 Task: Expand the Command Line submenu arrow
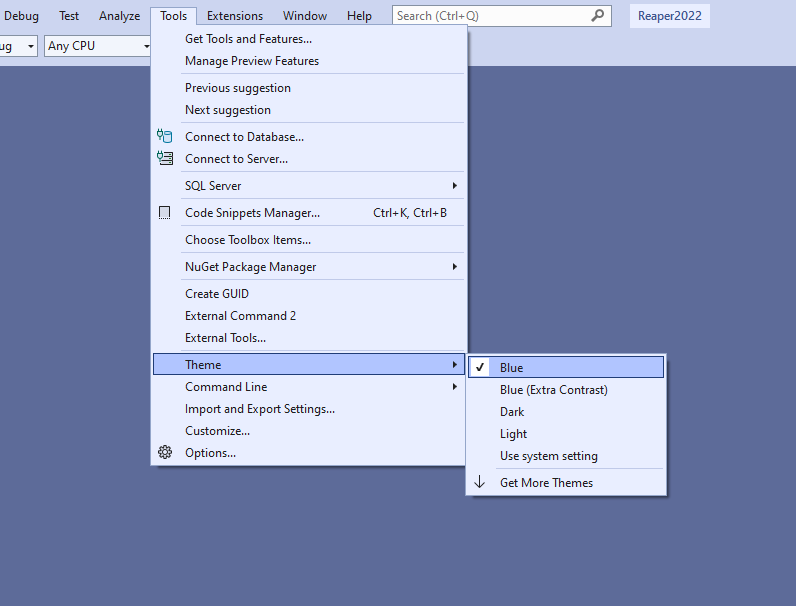pyautogui.click(x=455, y=387)
